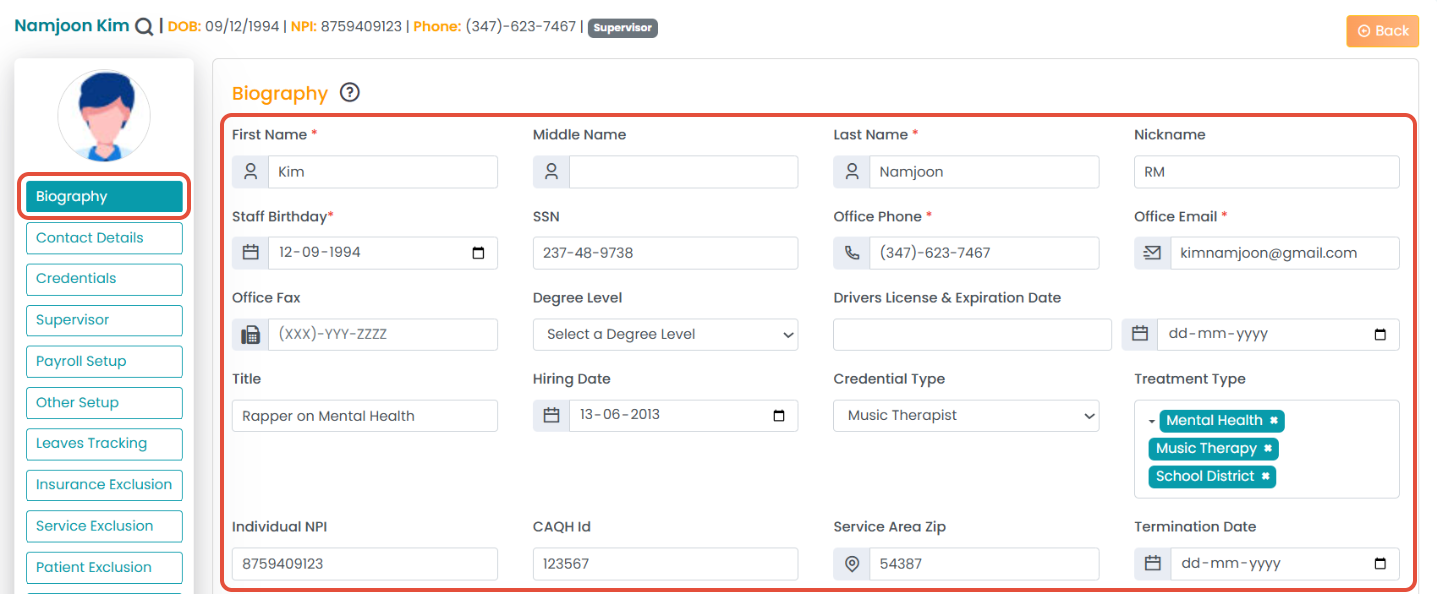1437x594 pixels.
Task: Open the Biography help question-mark icon
Action: (x=349, y=93)
